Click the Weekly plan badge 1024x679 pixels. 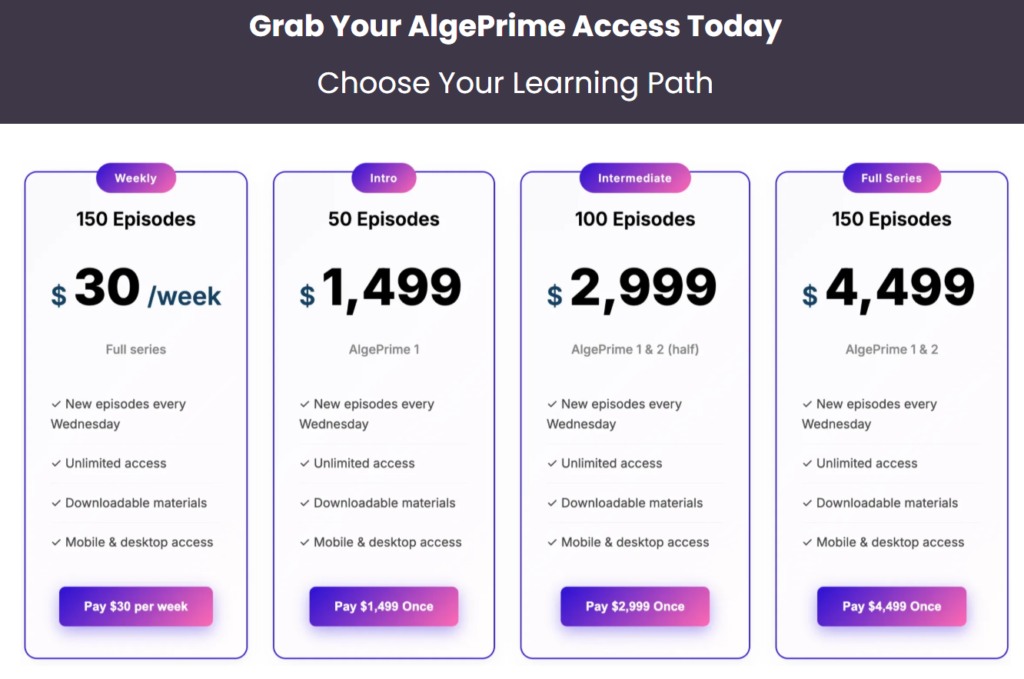(136, 178)
